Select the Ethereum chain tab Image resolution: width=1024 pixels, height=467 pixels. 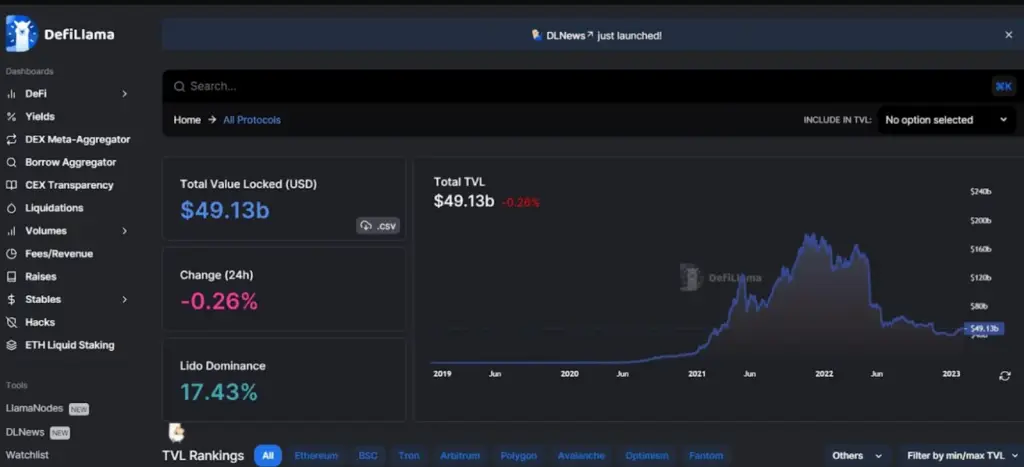316,456
